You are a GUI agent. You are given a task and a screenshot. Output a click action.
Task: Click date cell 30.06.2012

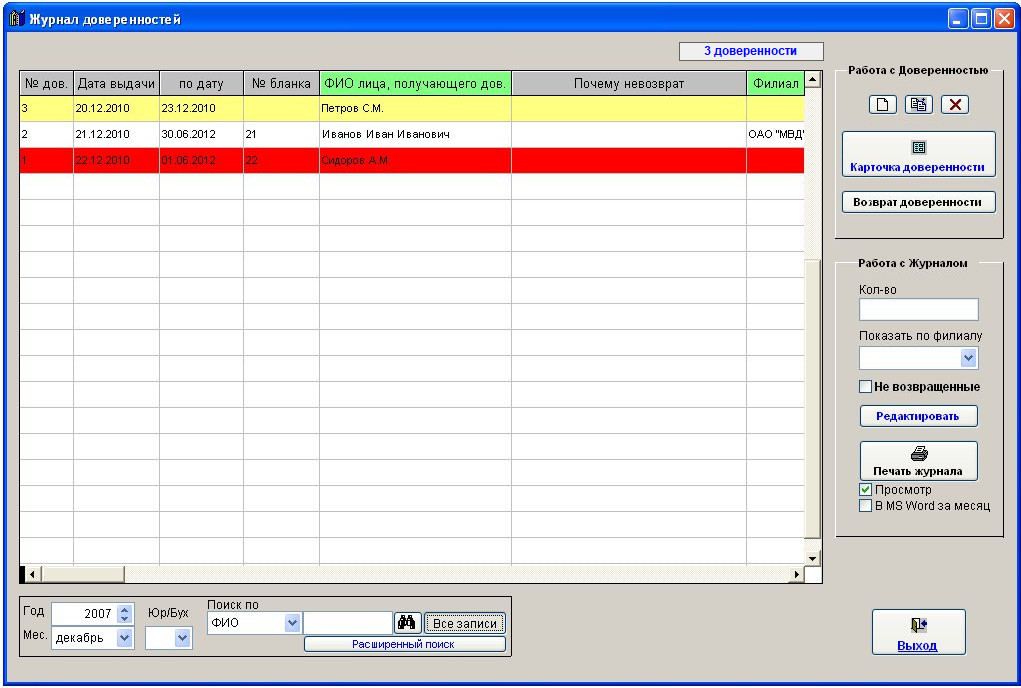pos(201,135)
